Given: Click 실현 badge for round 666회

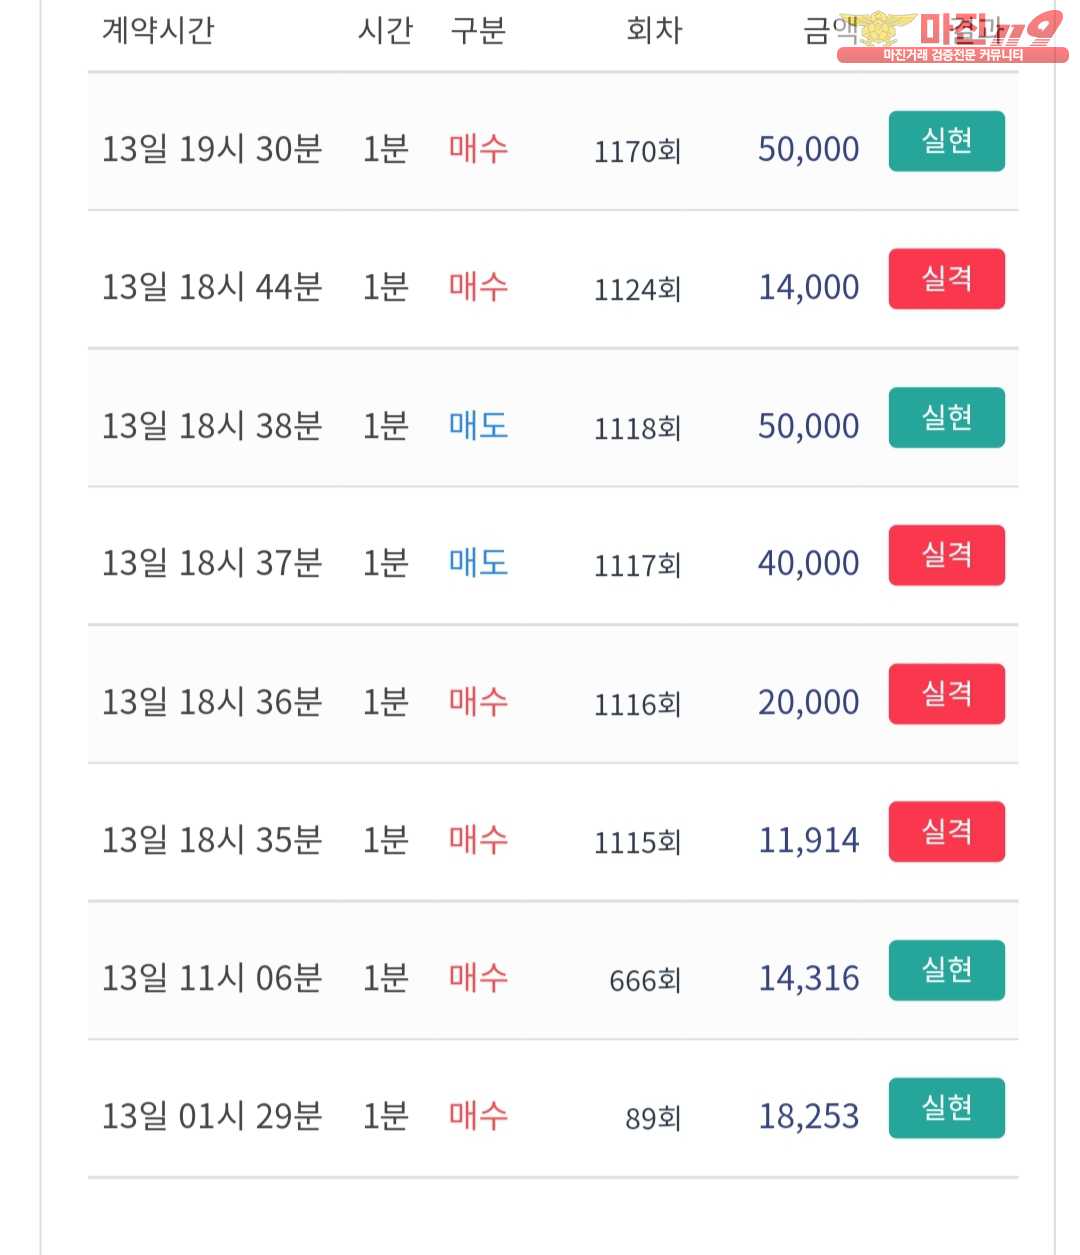Looking at the screenshot, I should (946, 970).
